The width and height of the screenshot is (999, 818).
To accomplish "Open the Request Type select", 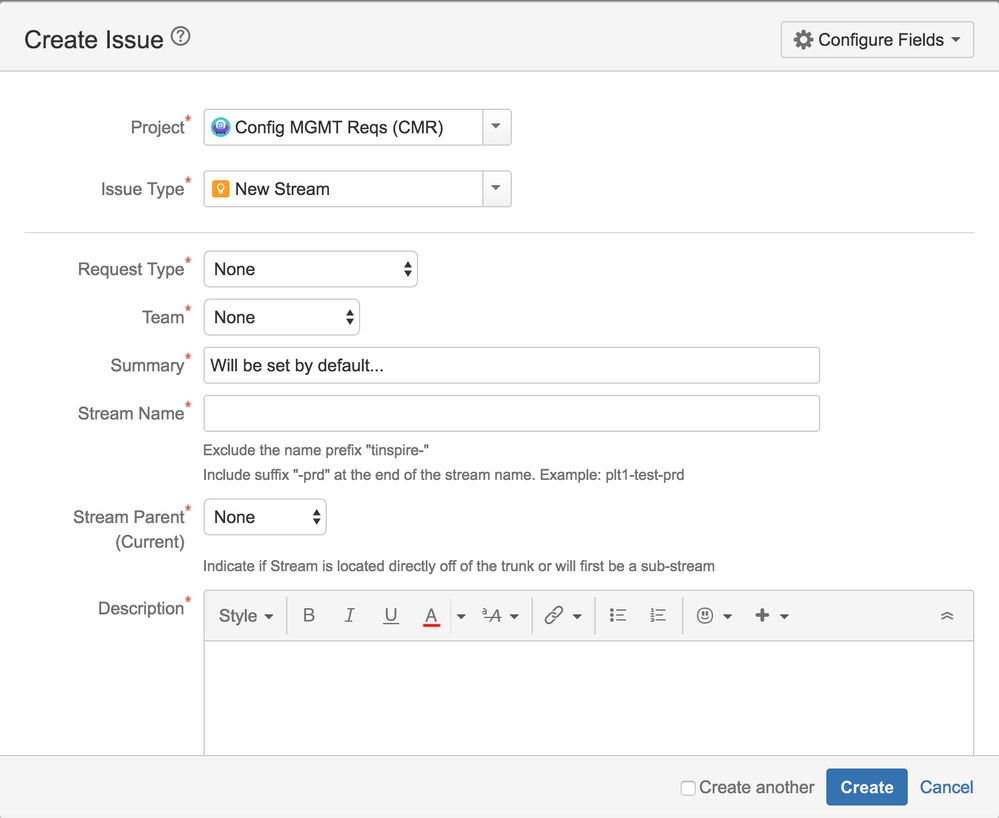I will pyautogui.click(x=310, y=269).
